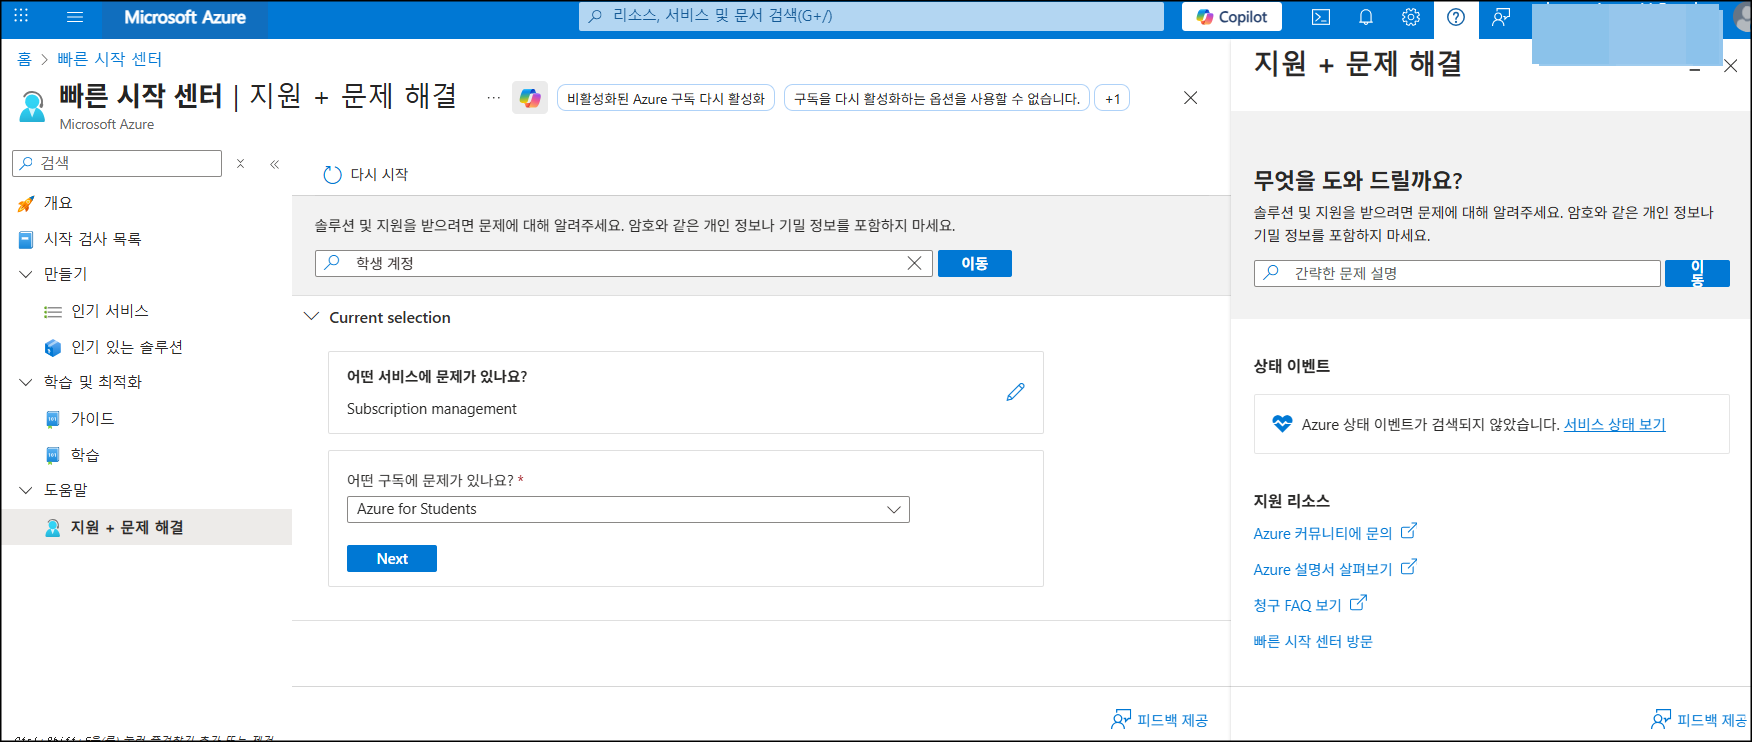This screenshot has width=1752, height=742.
Task: Collapse the Current selection section
Action: coord(311,317)
